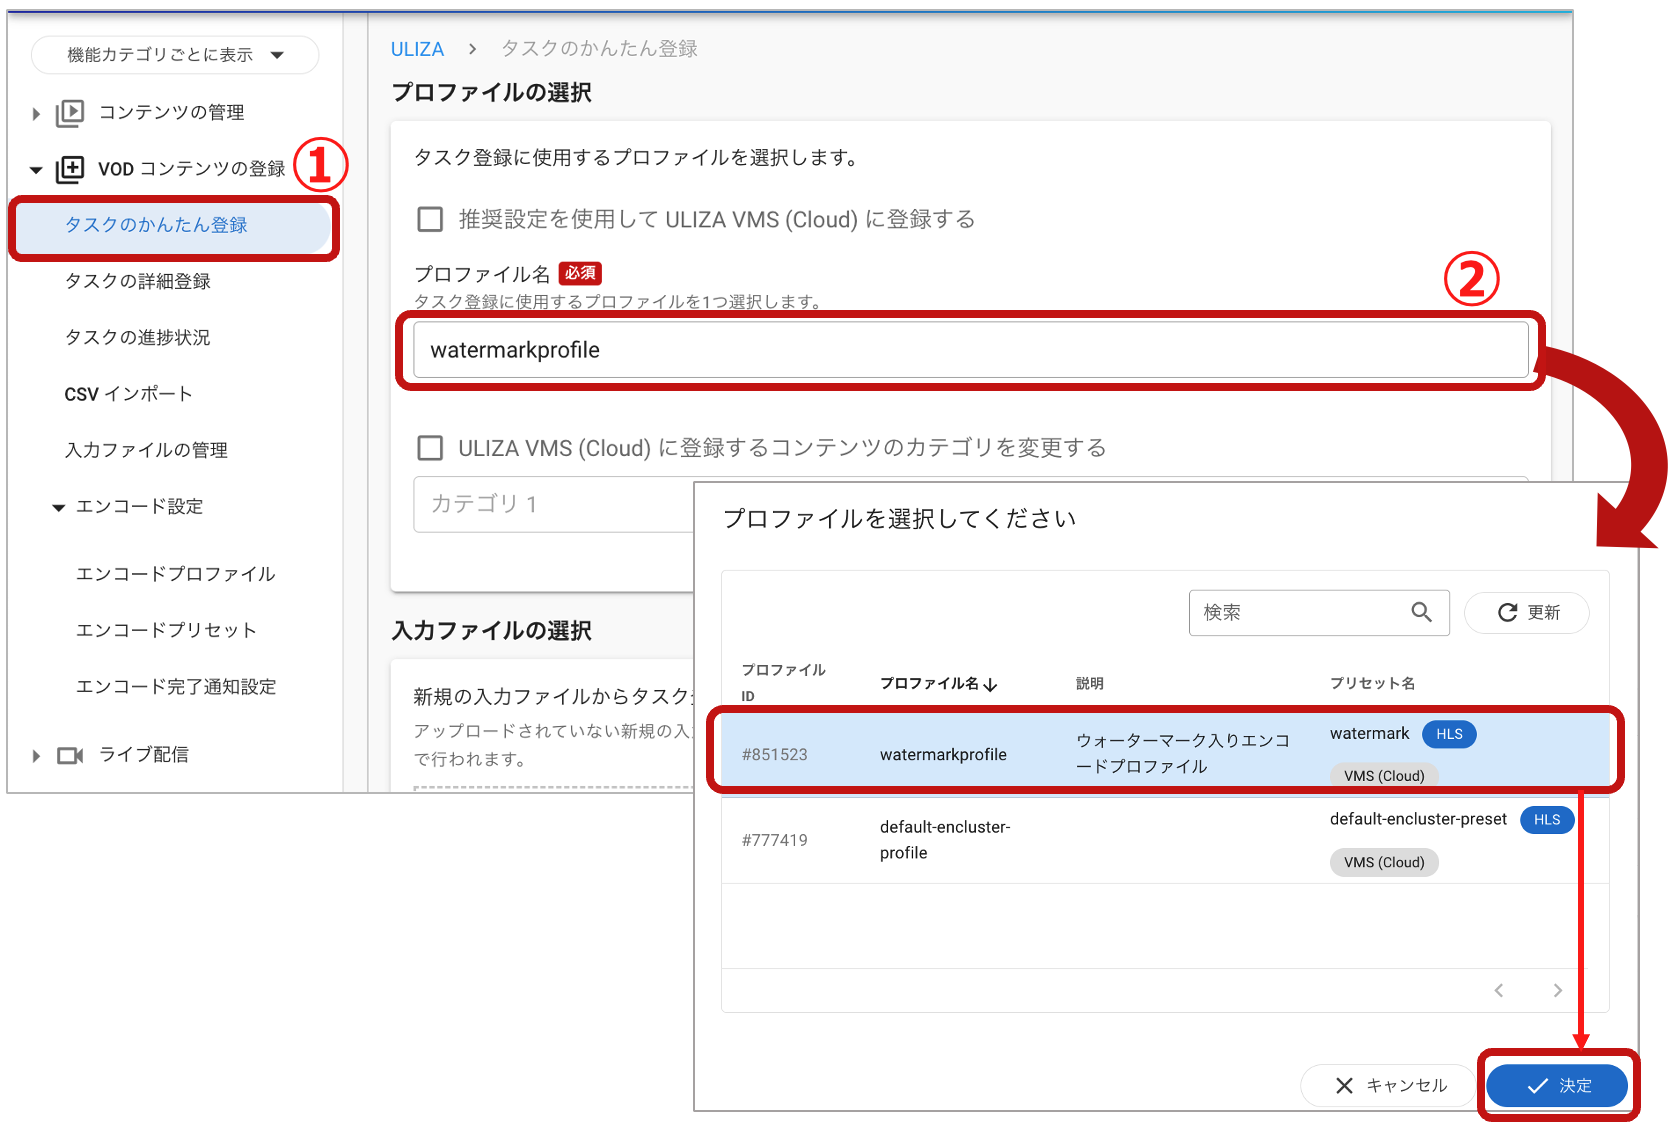Viewport: 1676px width, 1126px height.
Task: Open エンコードプリセット menu item
Action: click(166, 630)
